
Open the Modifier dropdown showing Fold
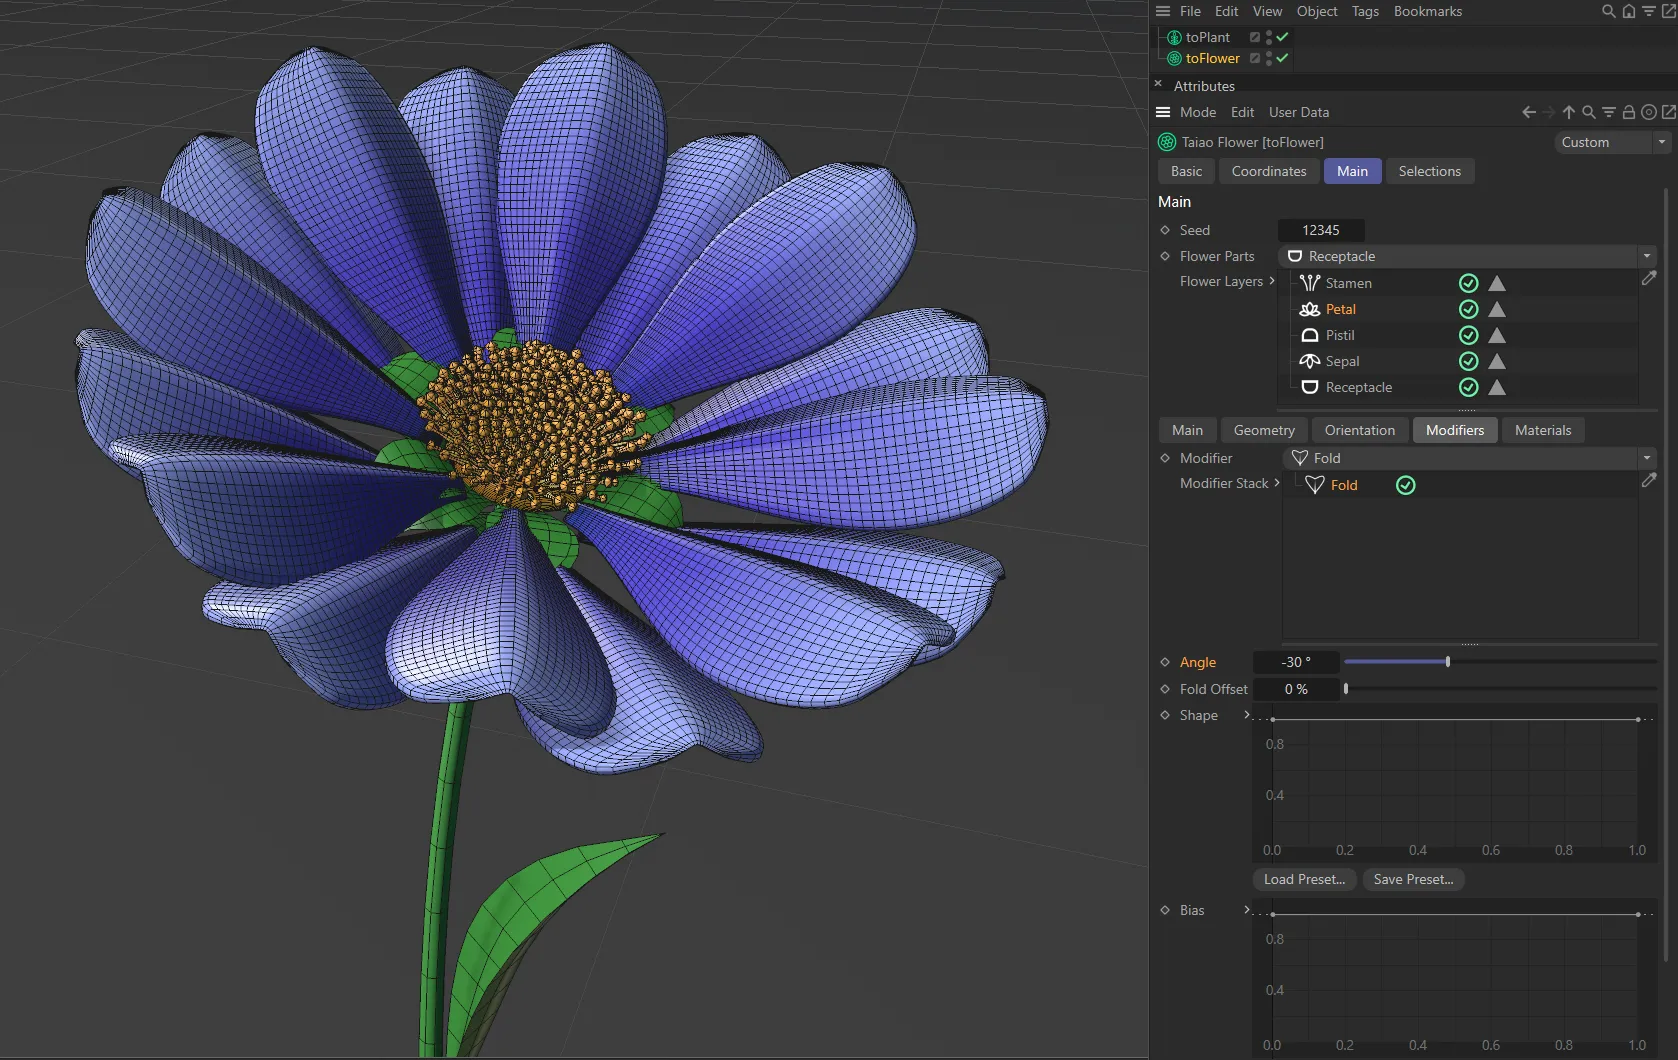point(1647,457)
